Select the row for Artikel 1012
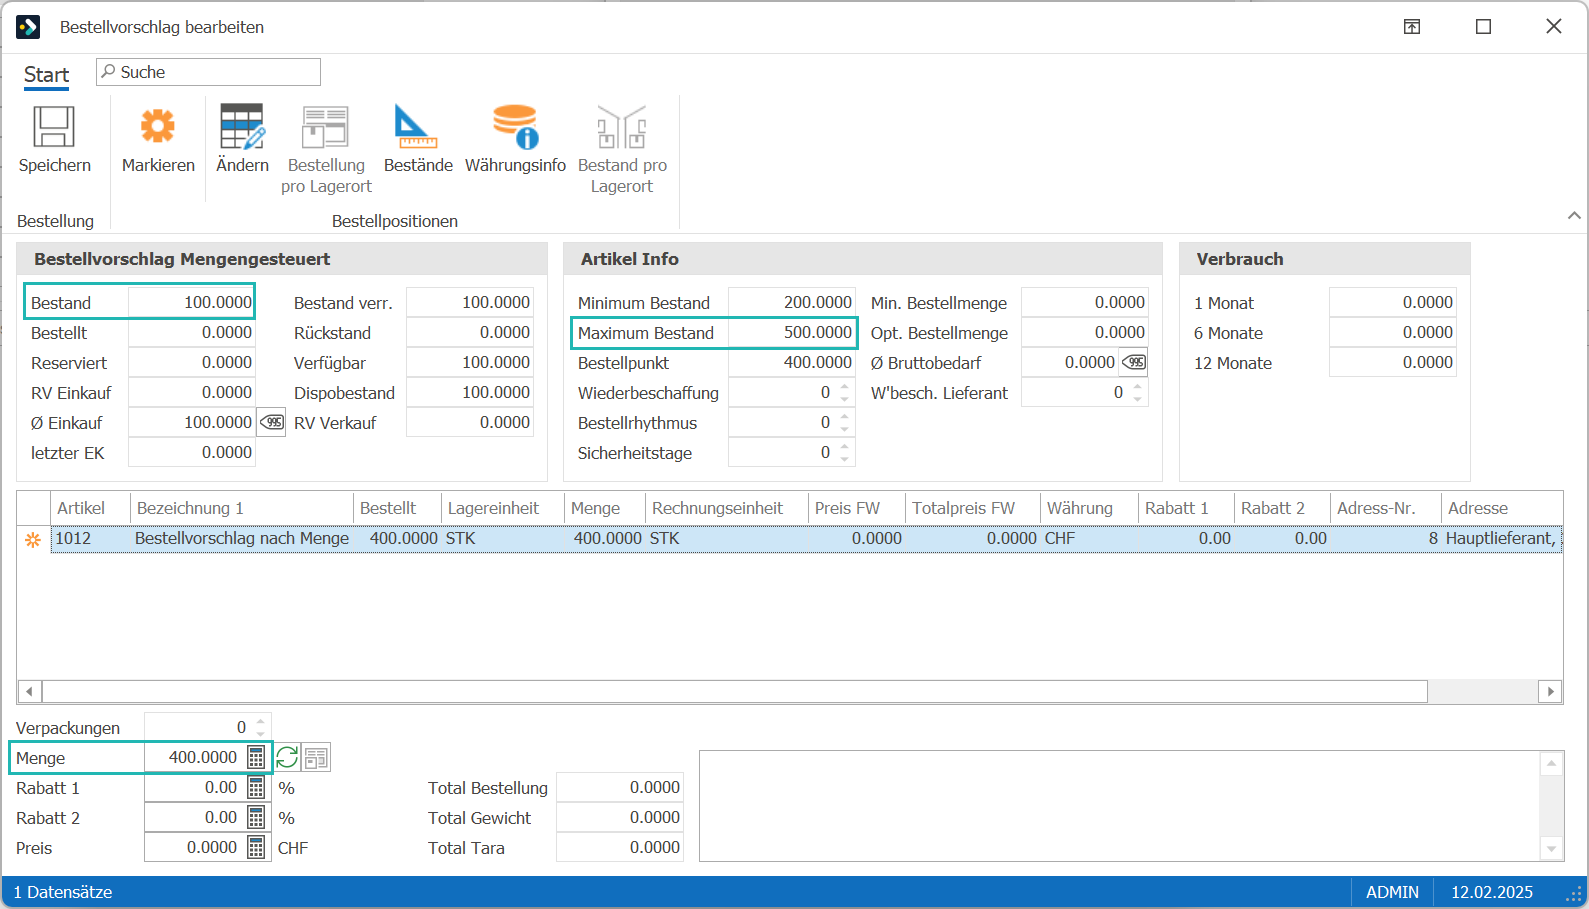Screen dimensions: 1589x909 [806, 539]
